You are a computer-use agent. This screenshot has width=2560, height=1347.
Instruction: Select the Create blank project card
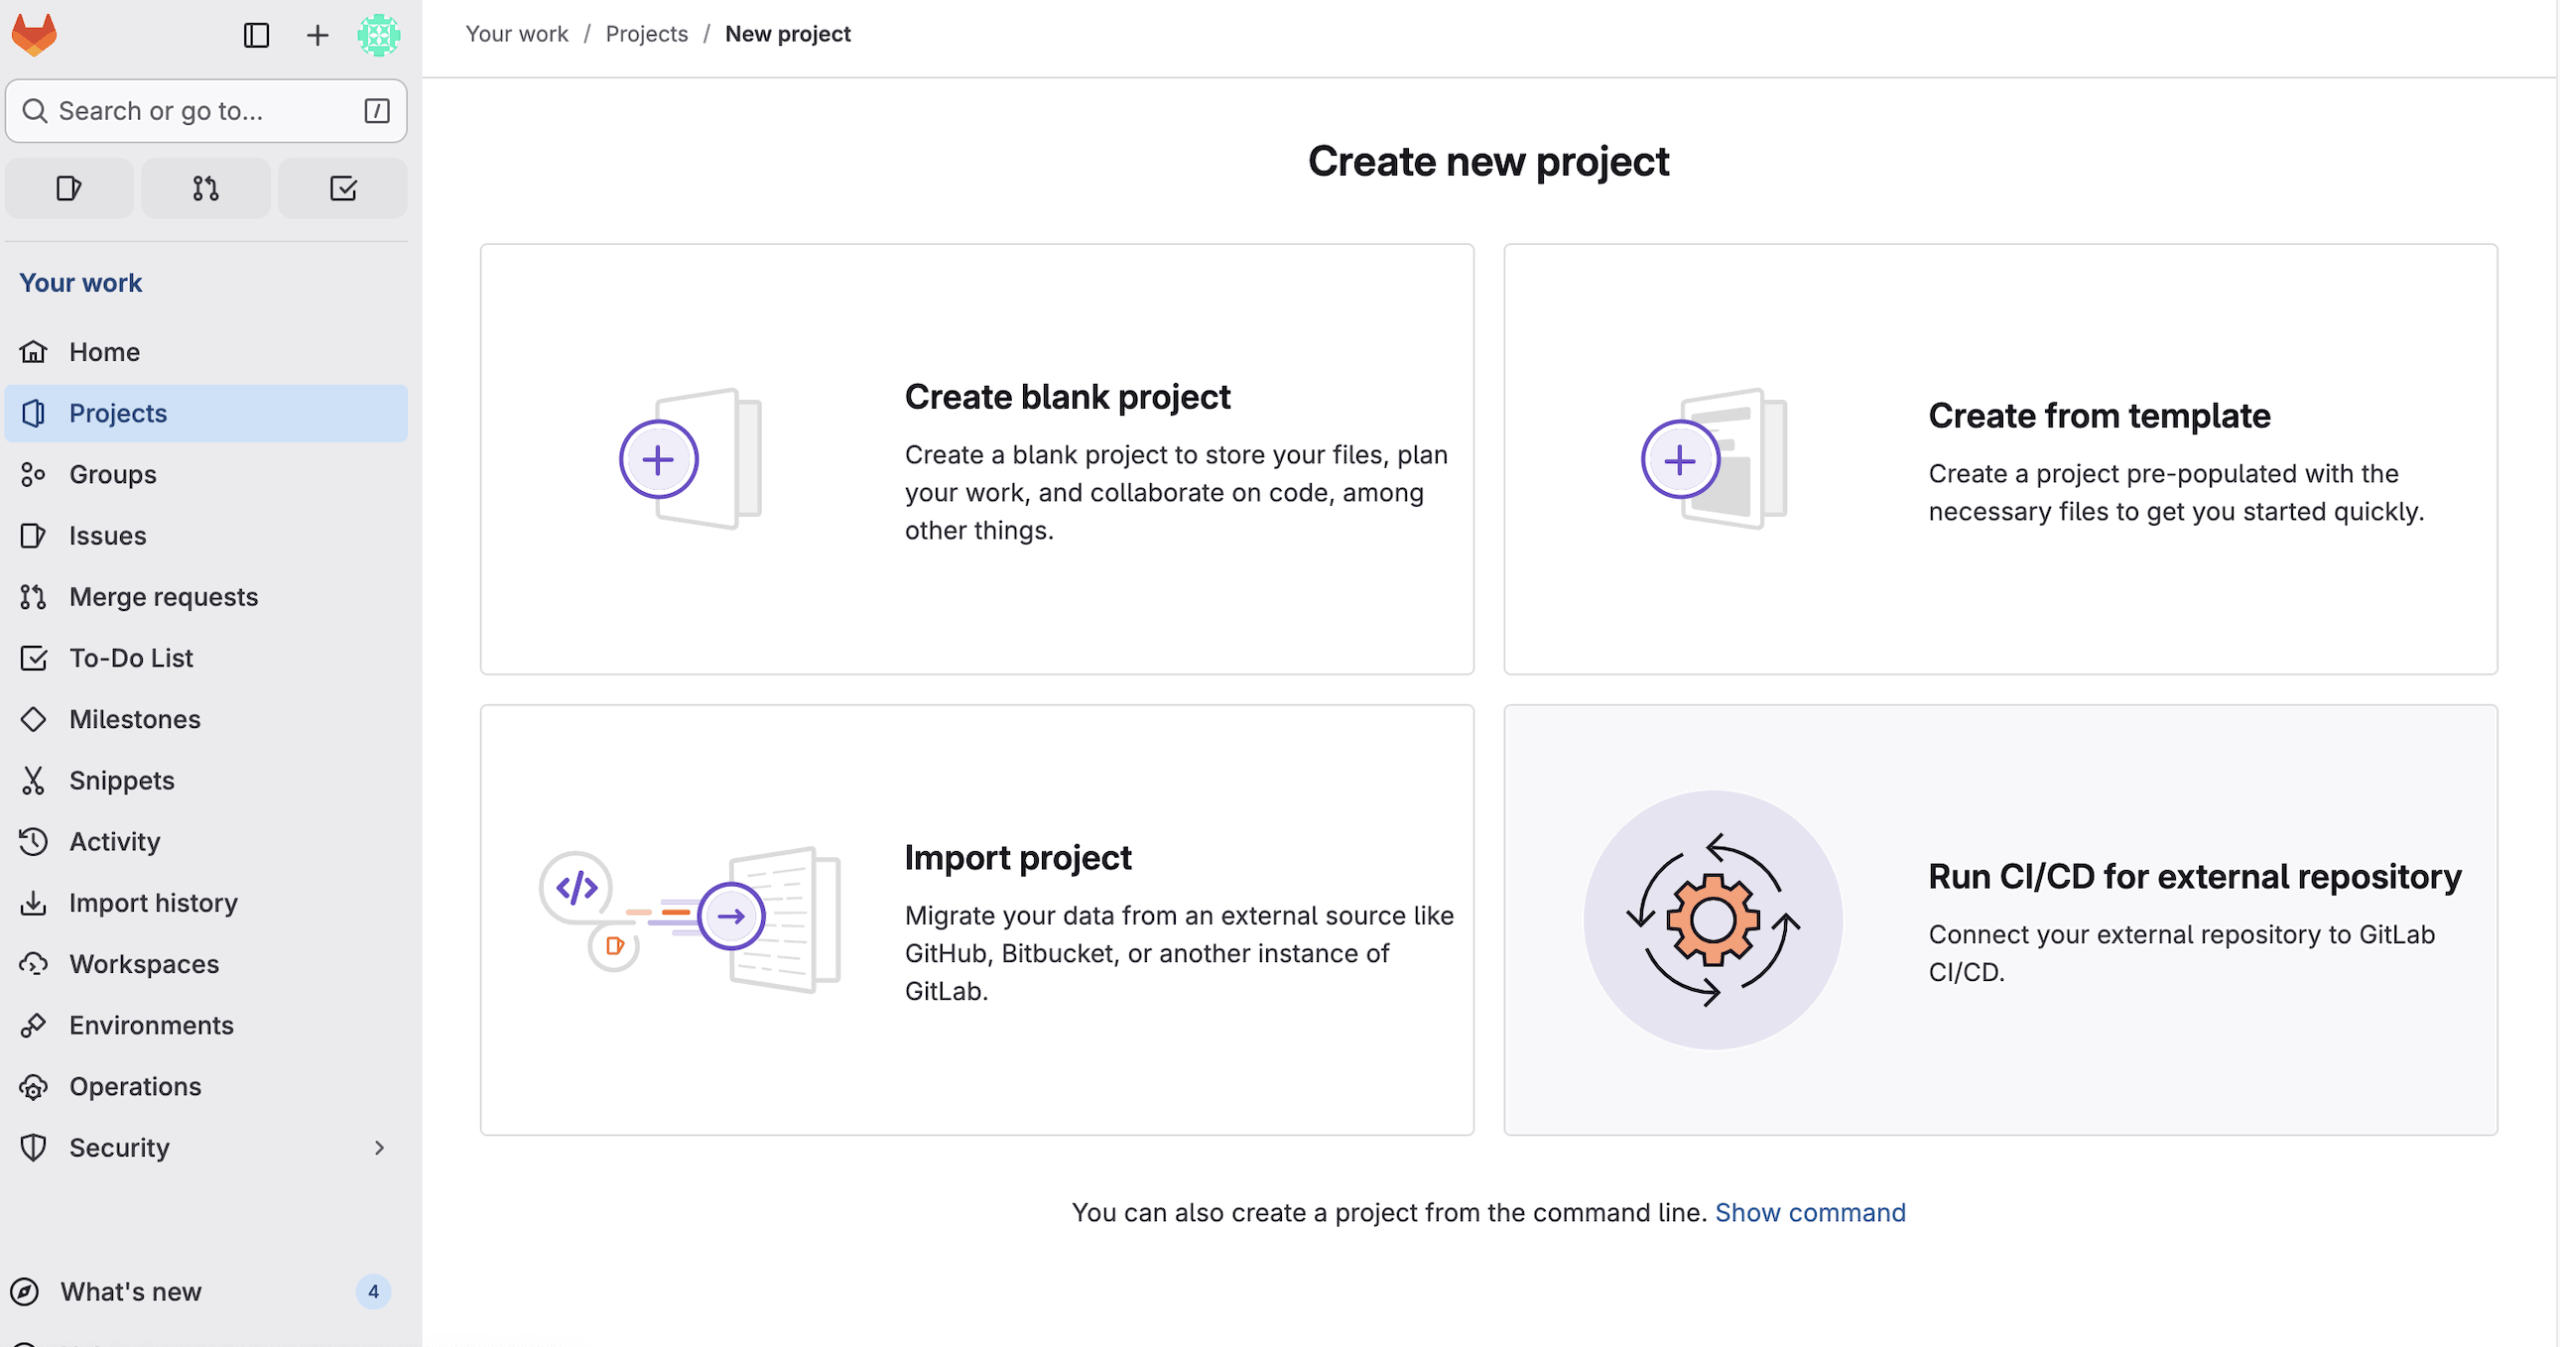click(976, 459)
